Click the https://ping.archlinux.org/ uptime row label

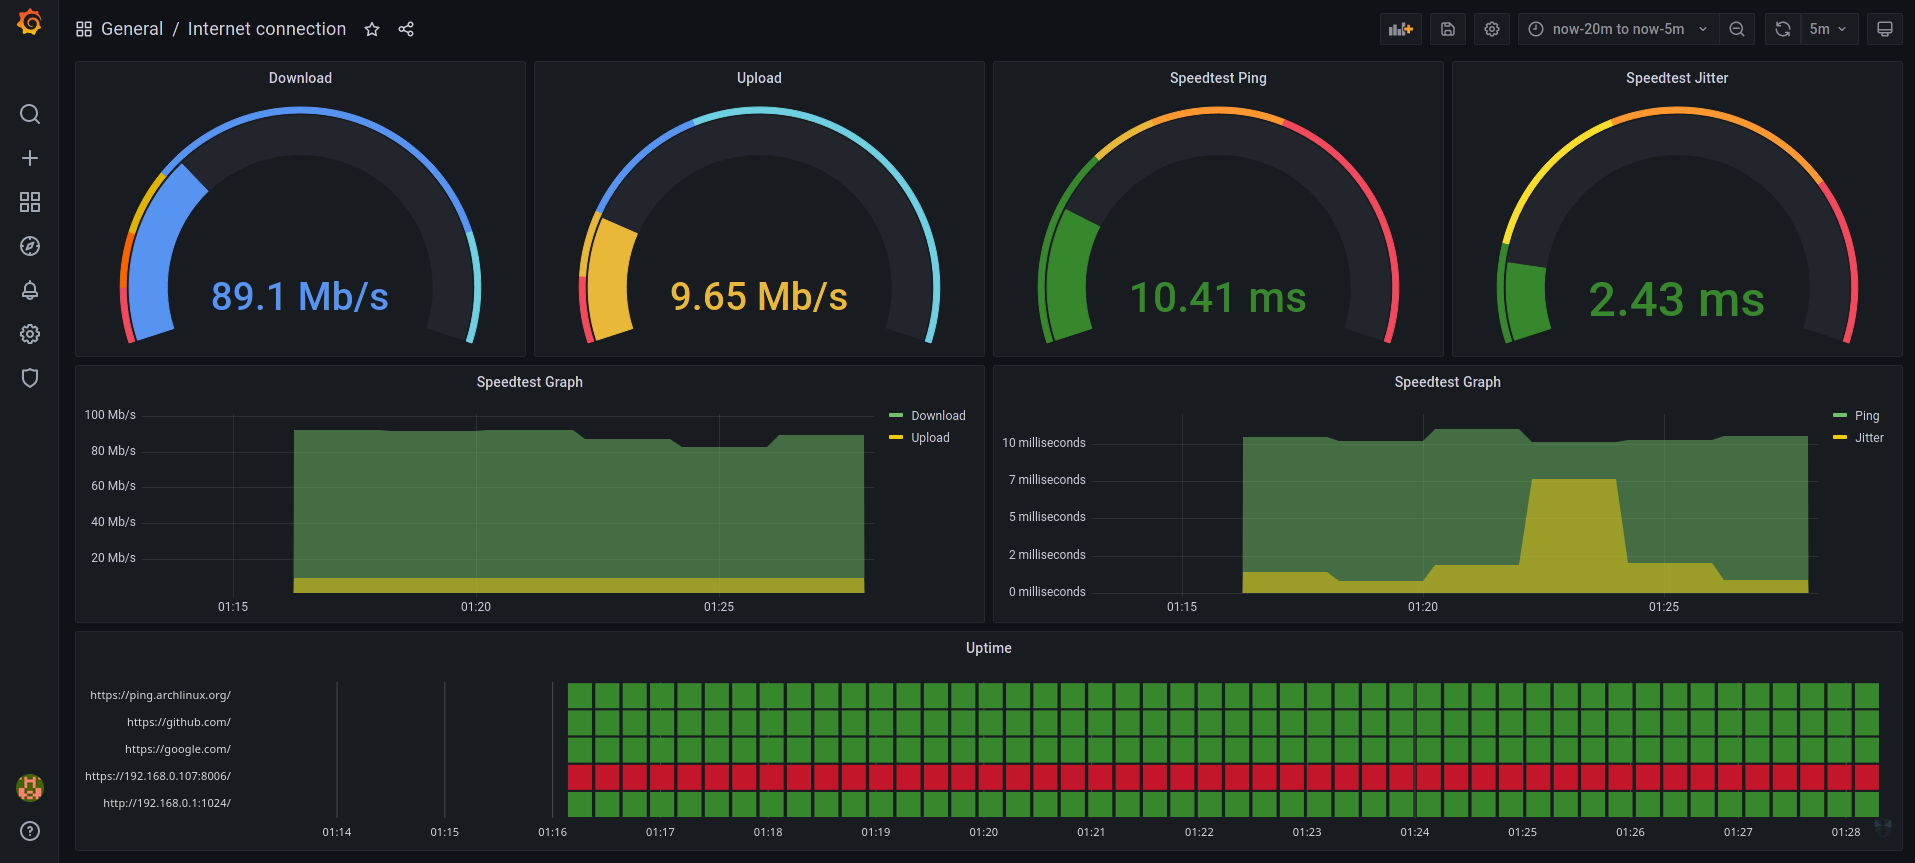pyautogui.click(x=160, y=695)
